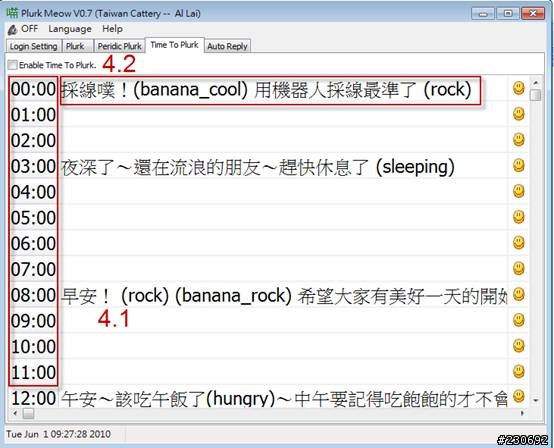Switch to the Peridic Plurk tab

(119, 46)
